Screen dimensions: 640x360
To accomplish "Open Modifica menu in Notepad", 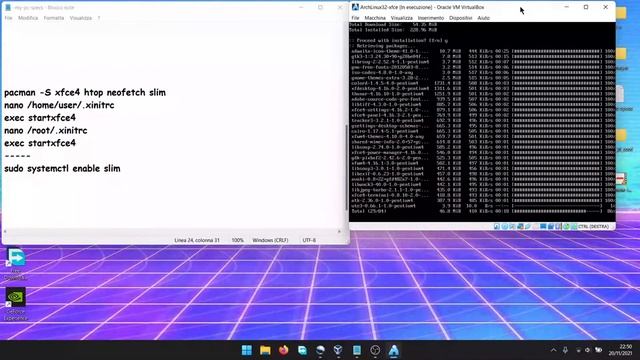I will pyautogui.click(x=28, y=18).
